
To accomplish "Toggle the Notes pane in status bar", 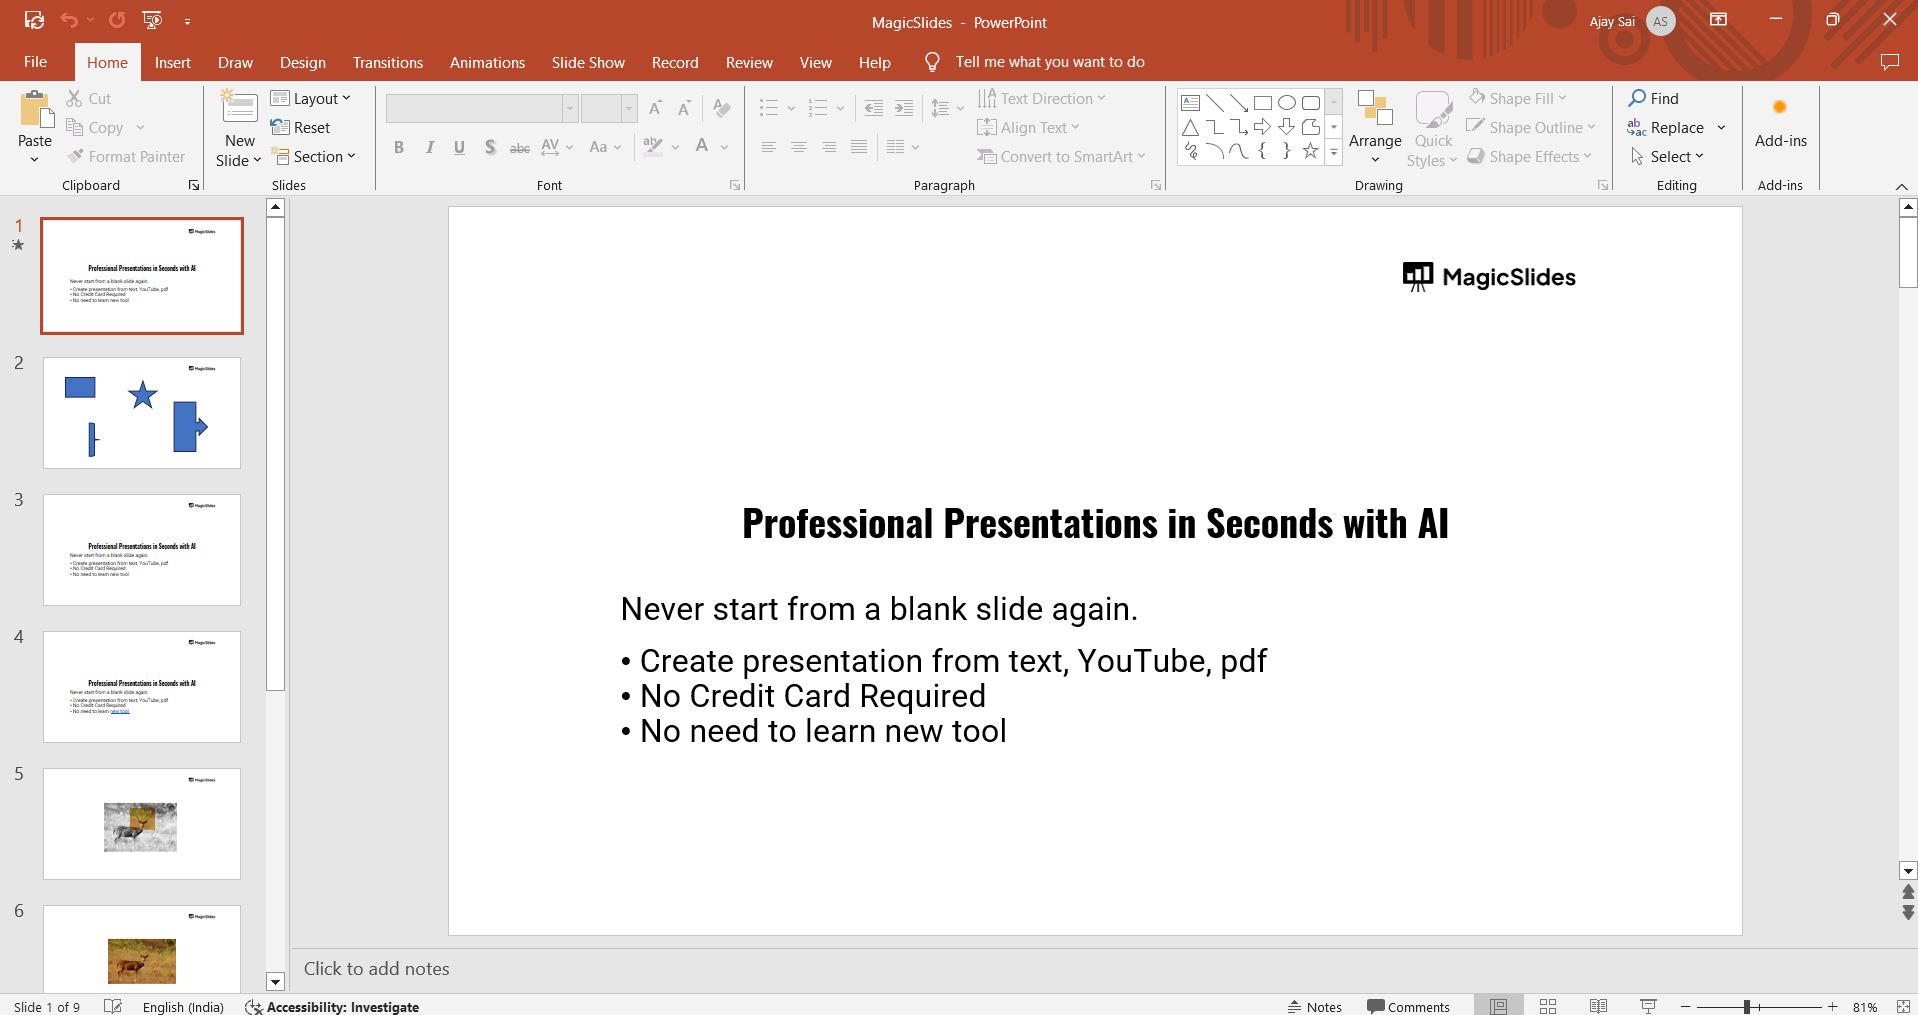I will [1314, 1006].
